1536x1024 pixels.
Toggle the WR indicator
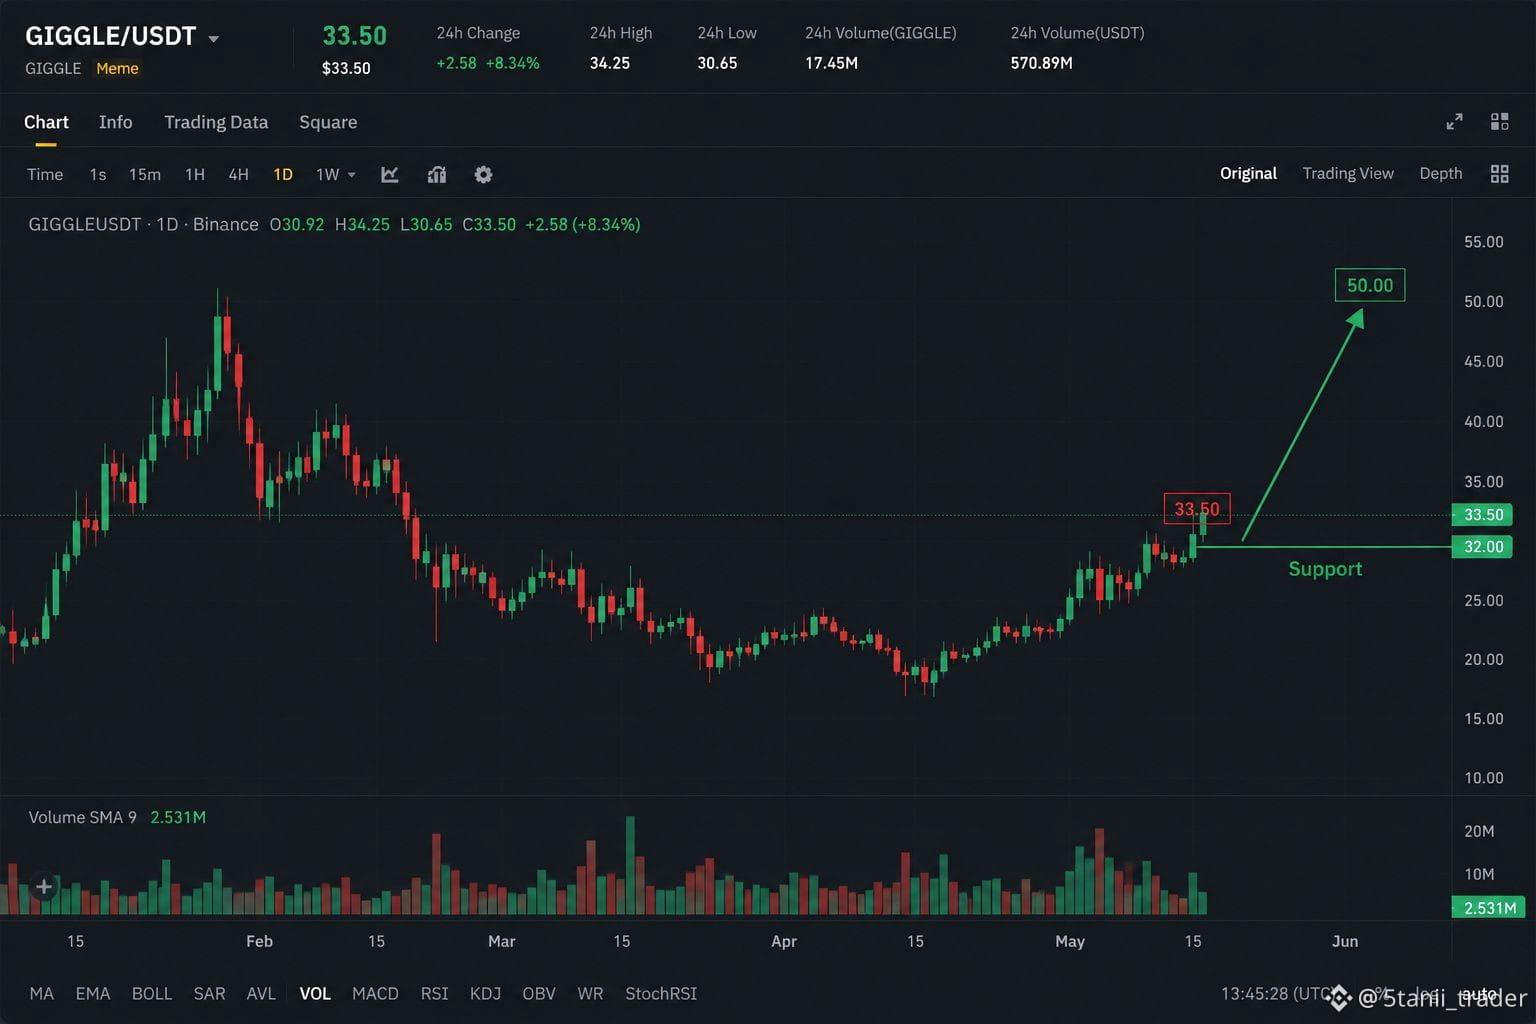click(590, 993)
